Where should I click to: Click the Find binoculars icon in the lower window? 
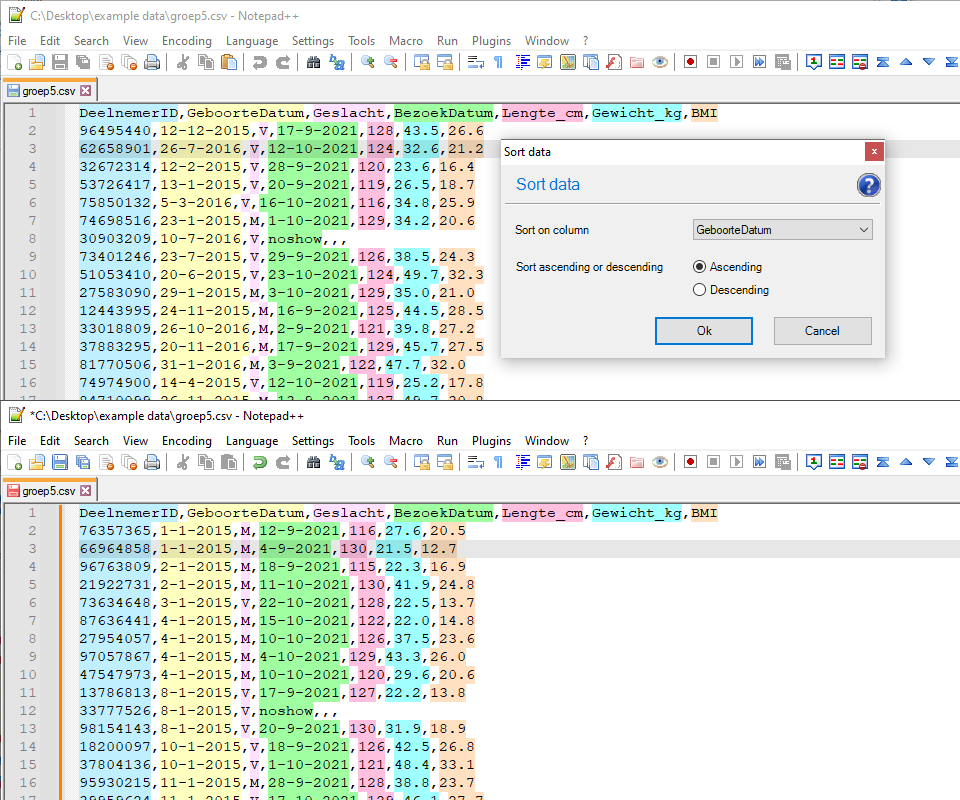[x=313, y=462]
